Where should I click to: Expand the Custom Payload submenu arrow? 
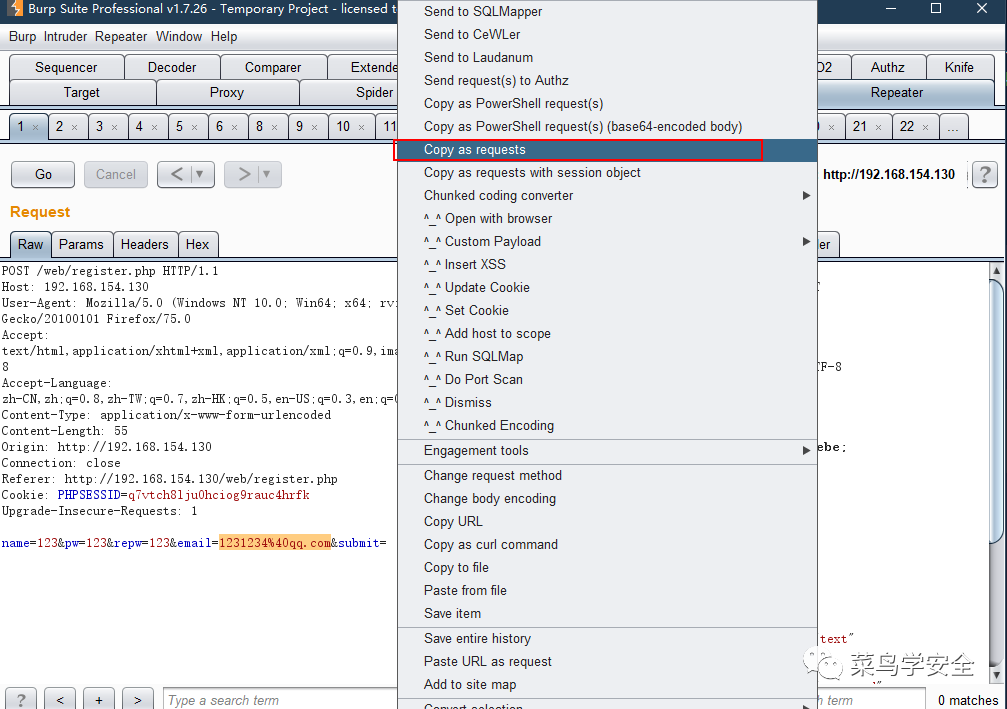pyautogui.click(x=806, y=241)
